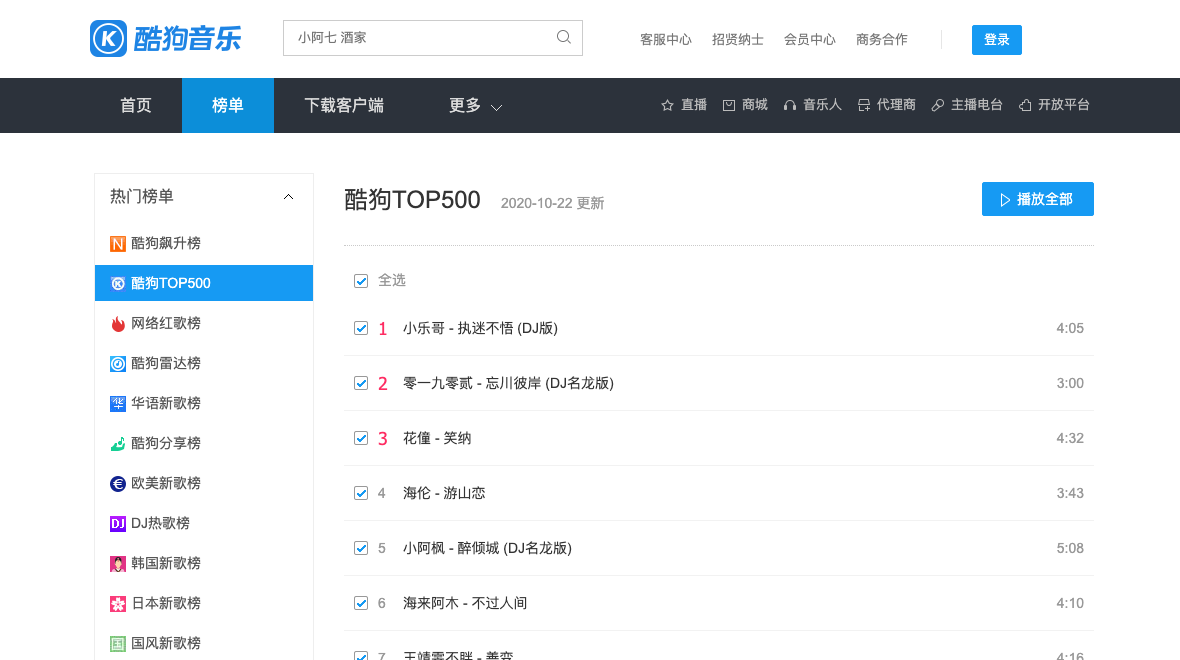Play song 花僮 - 笑纳
The width and height of the screenshot is (1180, 660).
(436, 438)
